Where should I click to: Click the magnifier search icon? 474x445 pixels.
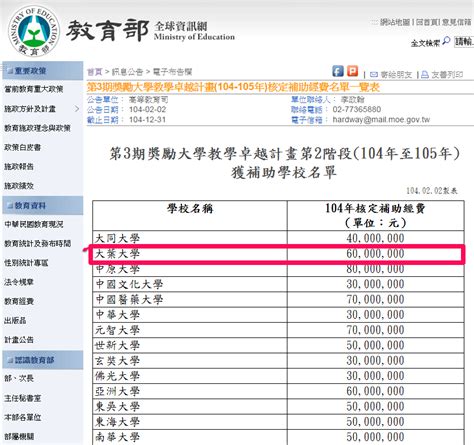[x=446, y=41]
